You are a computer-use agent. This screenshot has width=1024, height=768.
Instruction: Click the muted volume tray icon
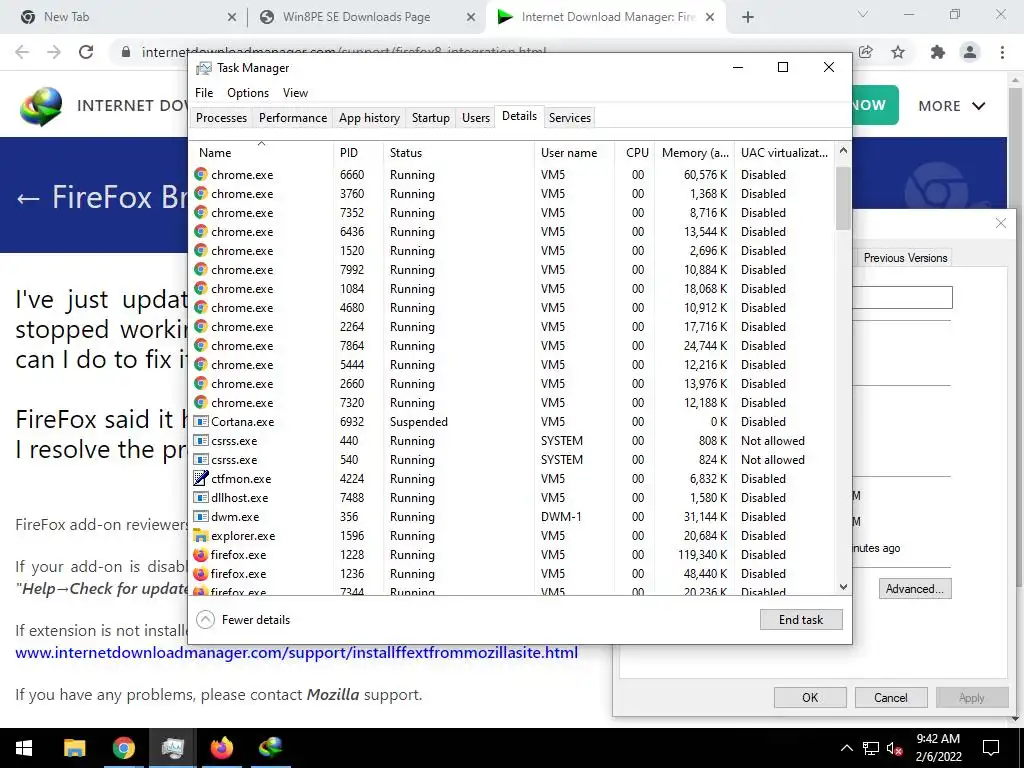pos(895,748)
